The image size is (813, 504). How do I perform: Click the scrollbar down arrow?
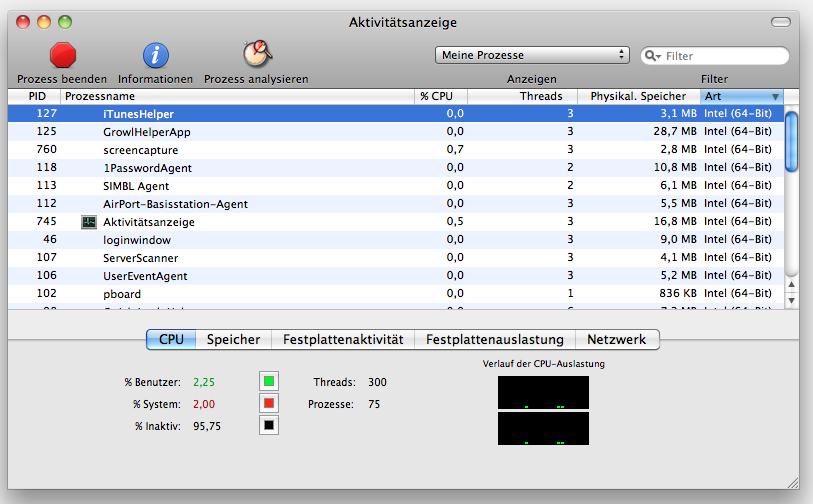(x=791, y=300)
